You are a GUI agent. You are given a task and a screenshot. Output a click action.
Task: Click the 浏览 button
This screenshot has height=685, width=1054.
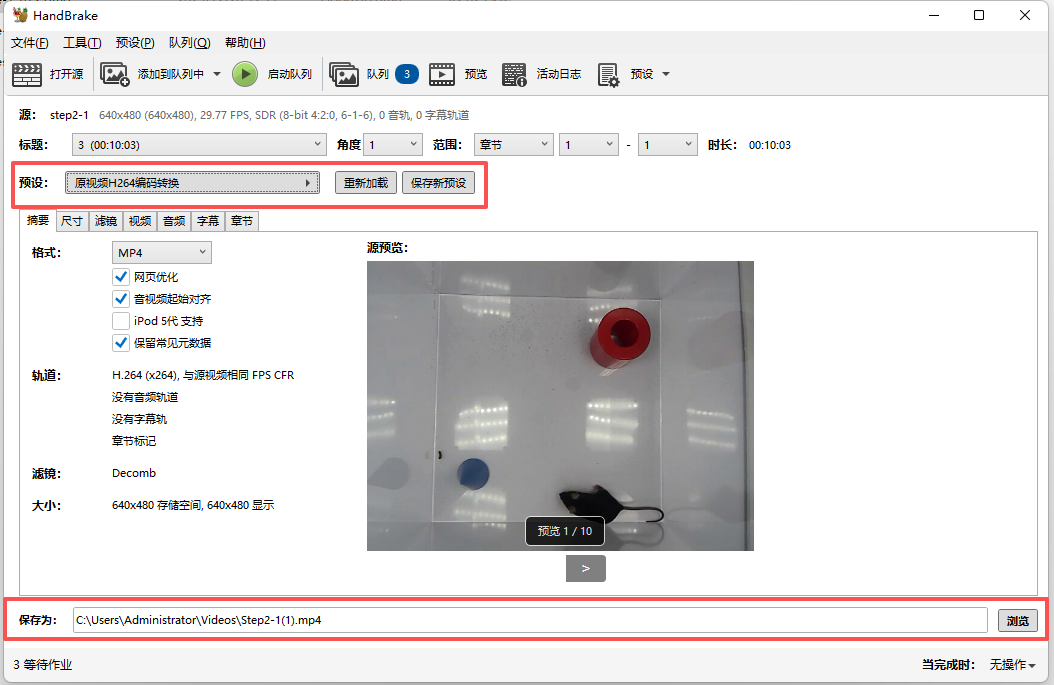(1017, 620)
